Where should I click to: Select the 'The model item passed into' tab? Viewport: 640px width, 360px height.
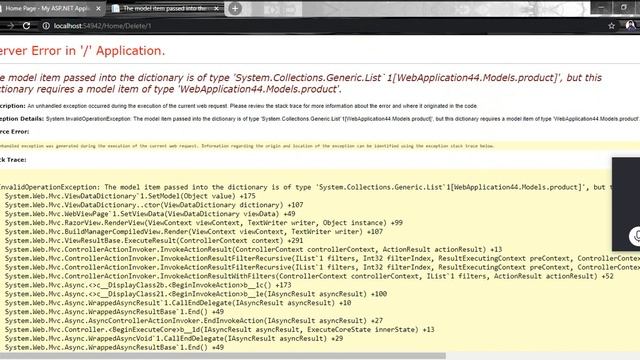pyautogui.click(x=165, y=9)
